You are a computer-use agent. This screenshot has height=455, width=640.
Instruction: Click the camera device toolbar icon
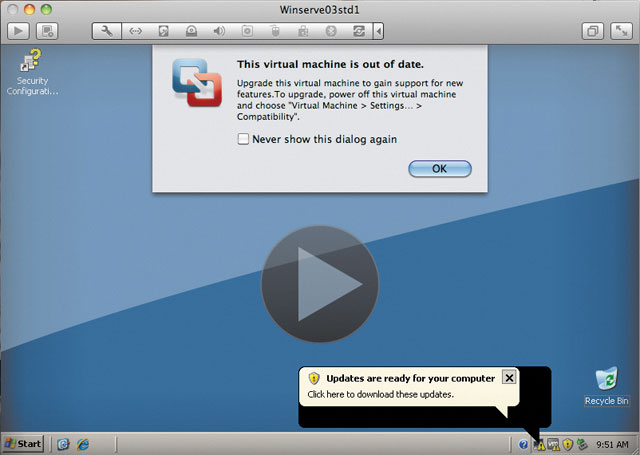[247, 31]
